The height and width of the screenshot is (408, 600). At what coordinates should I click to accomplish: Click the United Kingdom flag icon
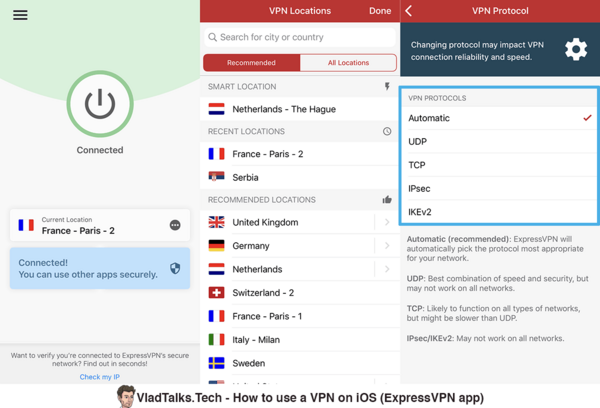216,222
